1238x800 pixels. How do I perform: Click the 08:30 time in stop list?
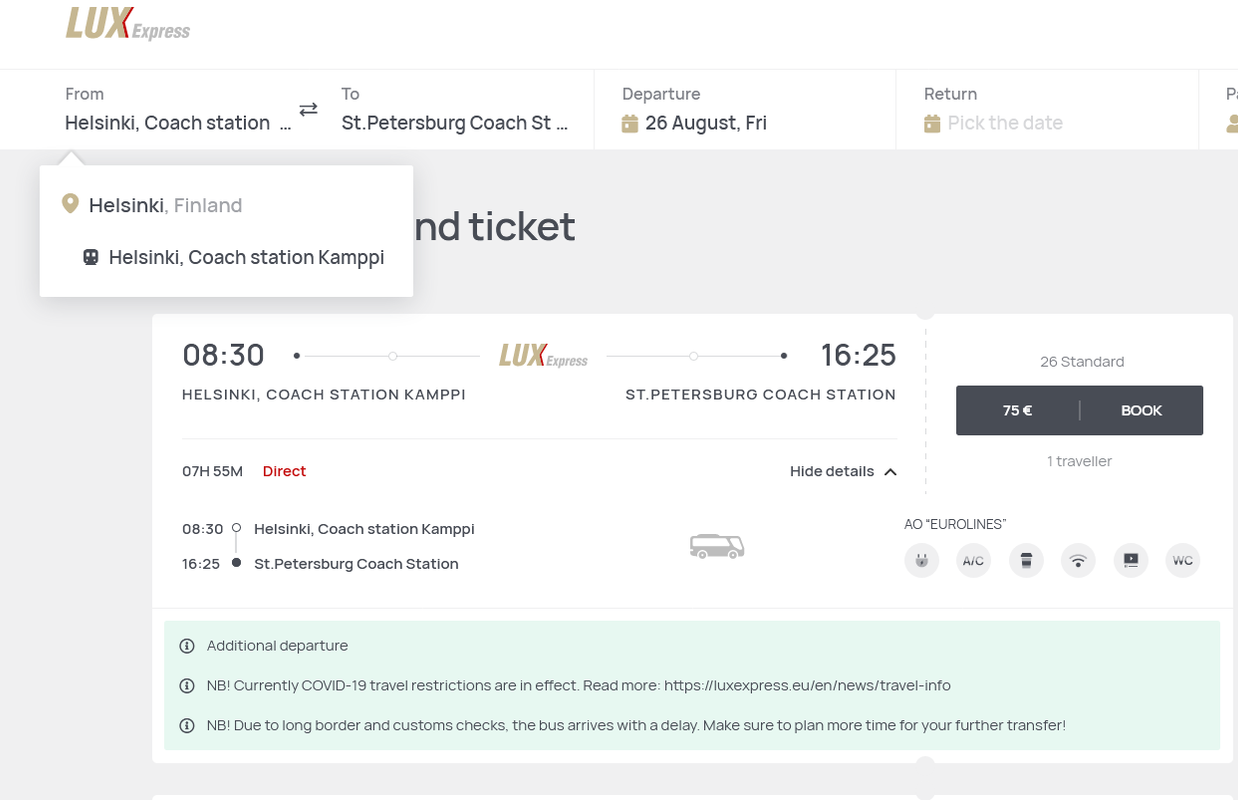click(x=201, y=529)
